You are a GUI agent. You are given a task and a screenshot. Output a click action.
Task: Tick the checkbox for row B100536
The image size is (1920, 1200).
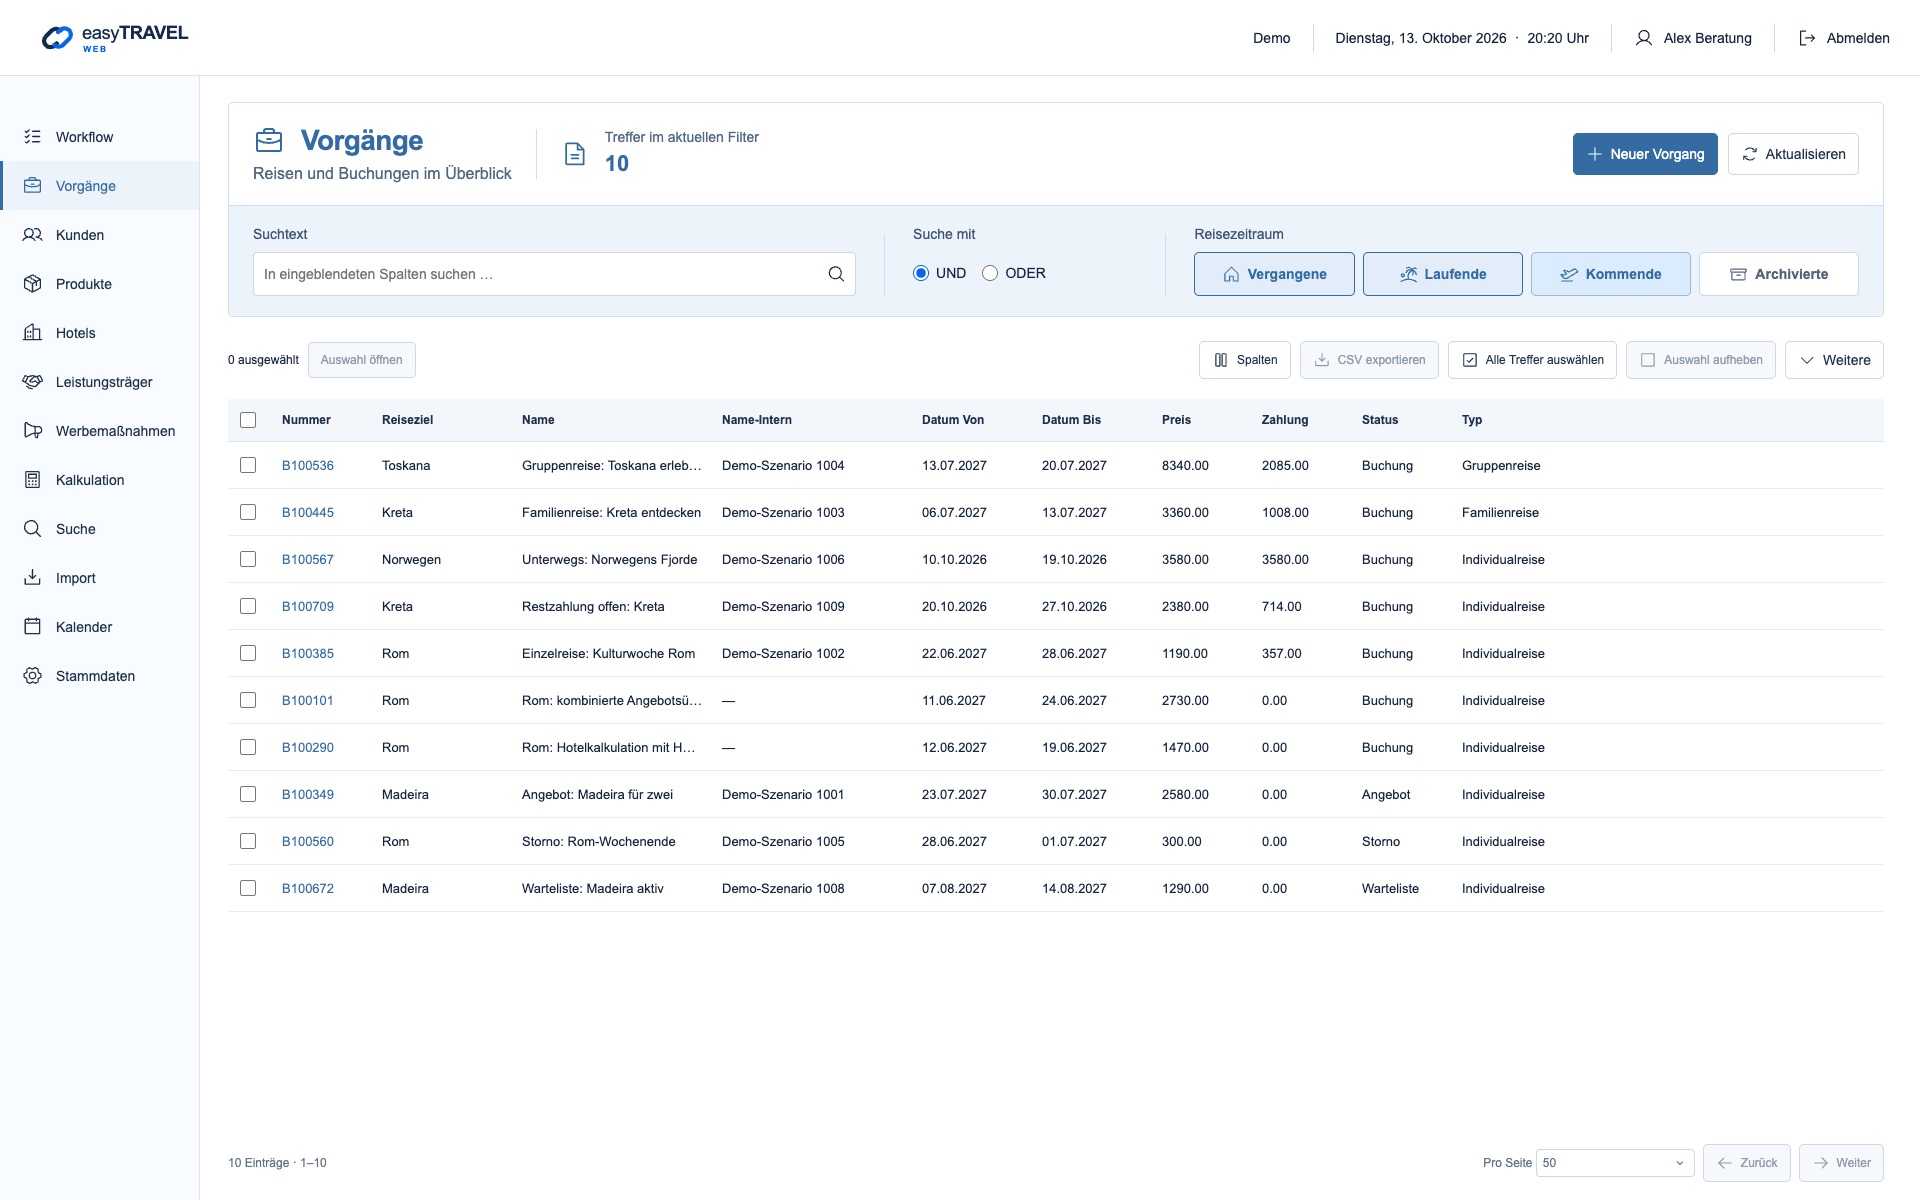click(248, 465)
